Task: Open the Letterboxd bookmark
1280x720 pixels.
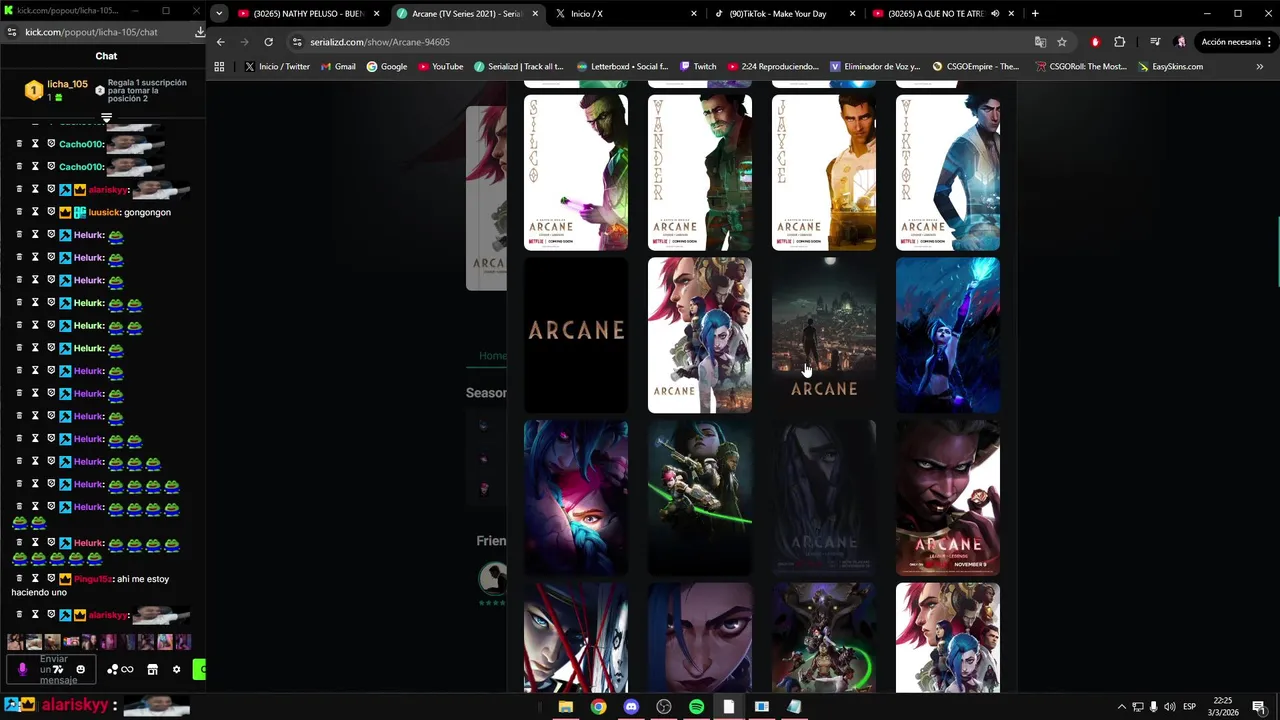Action: point(622,67)
